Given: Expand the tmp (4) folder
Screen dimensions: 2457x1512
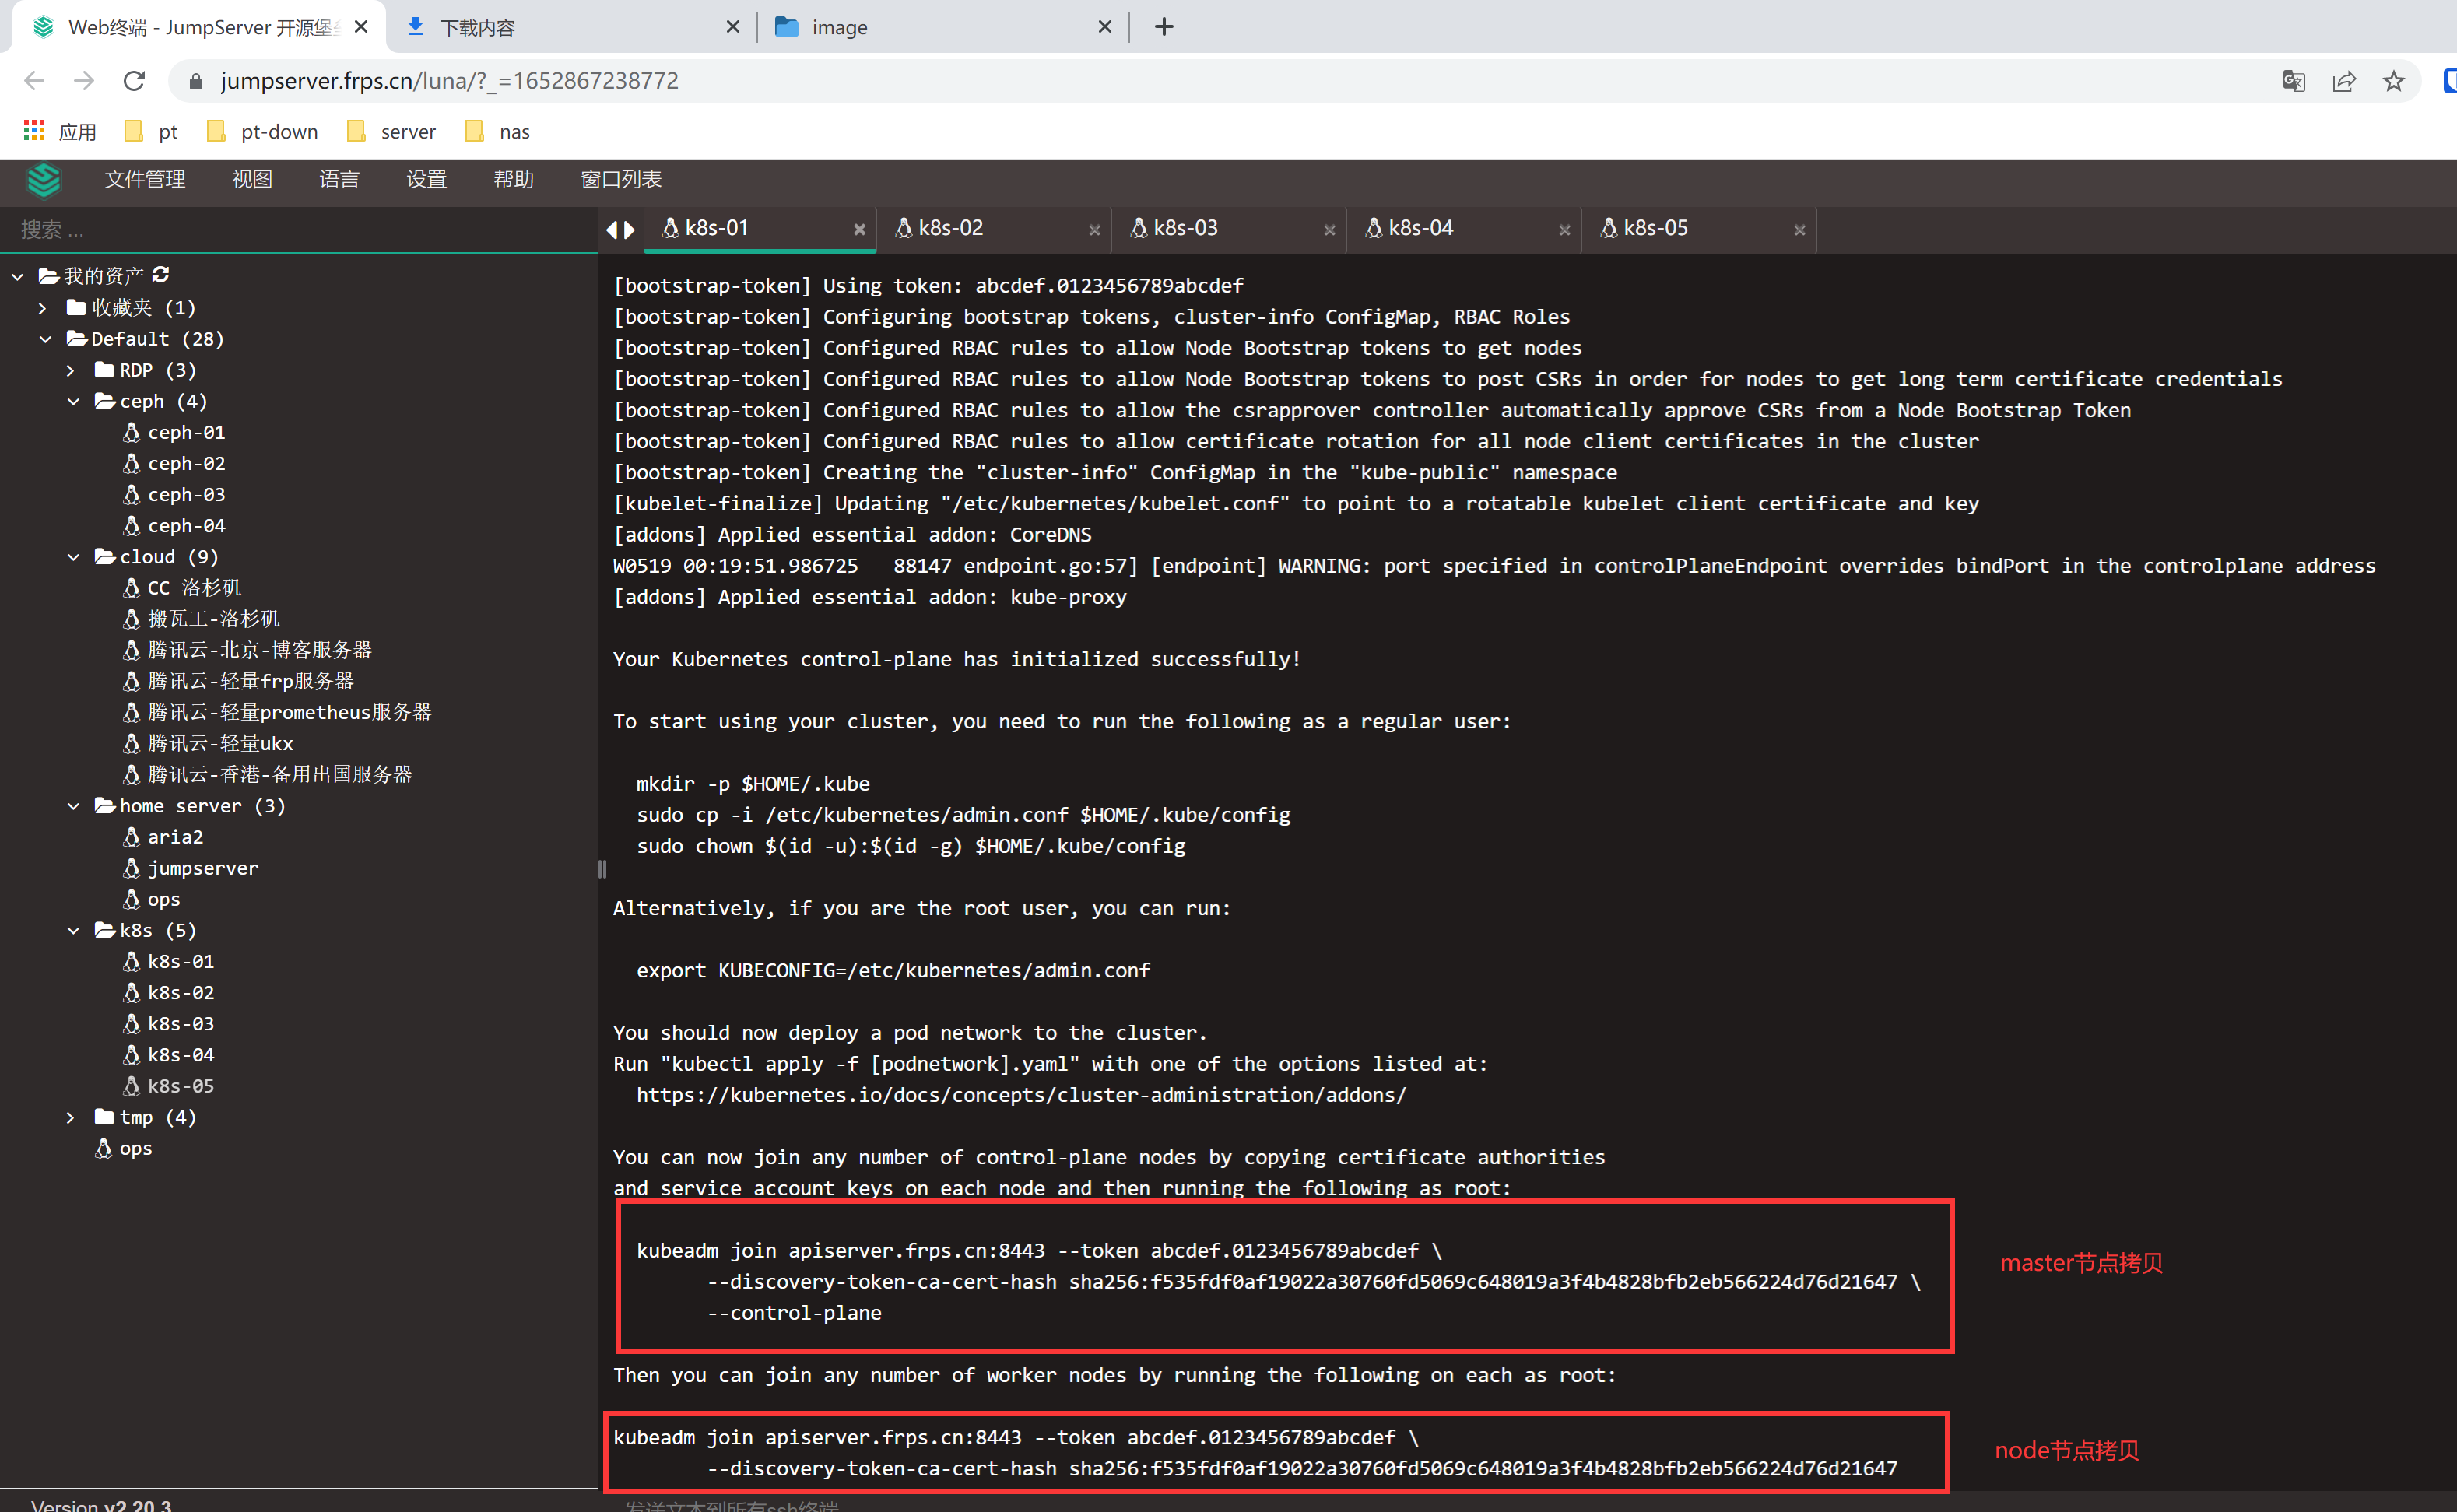Looking at the screenshot, I should 71,1117.
